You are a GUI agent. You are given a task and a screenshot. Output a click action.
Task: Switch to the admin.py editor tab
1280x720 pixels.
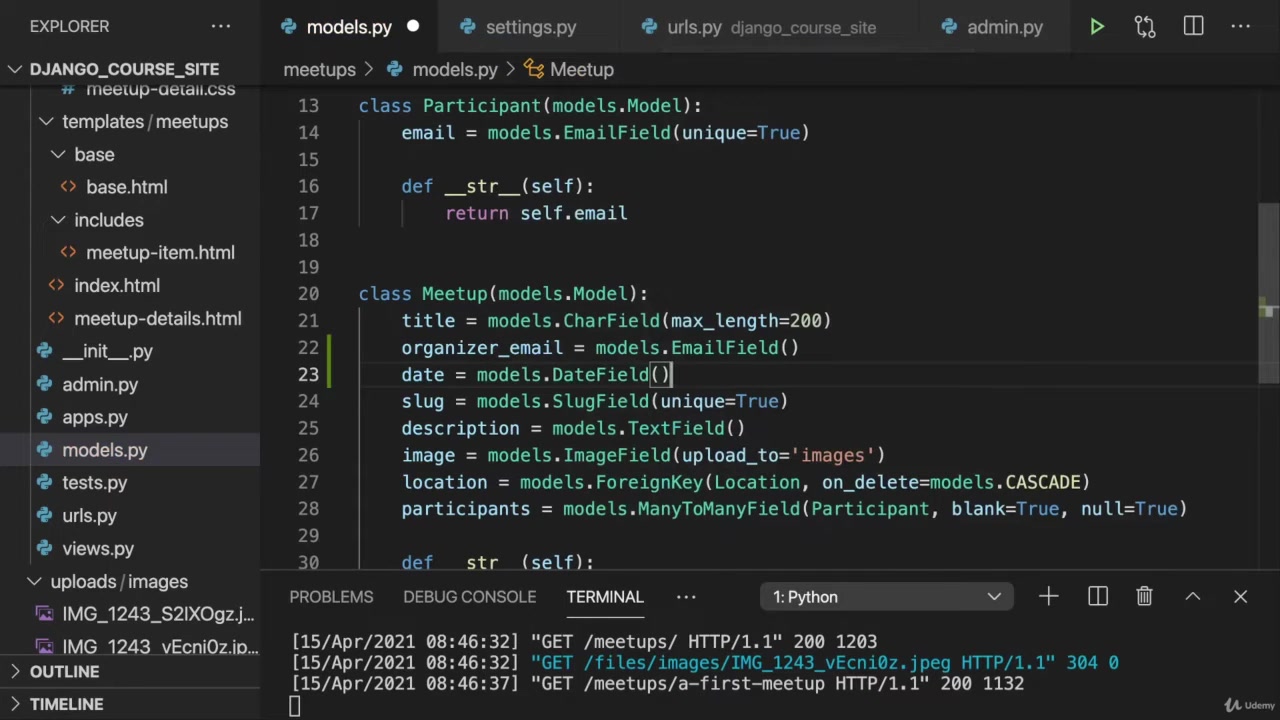pyautogui.click(x=1004, y=27)
